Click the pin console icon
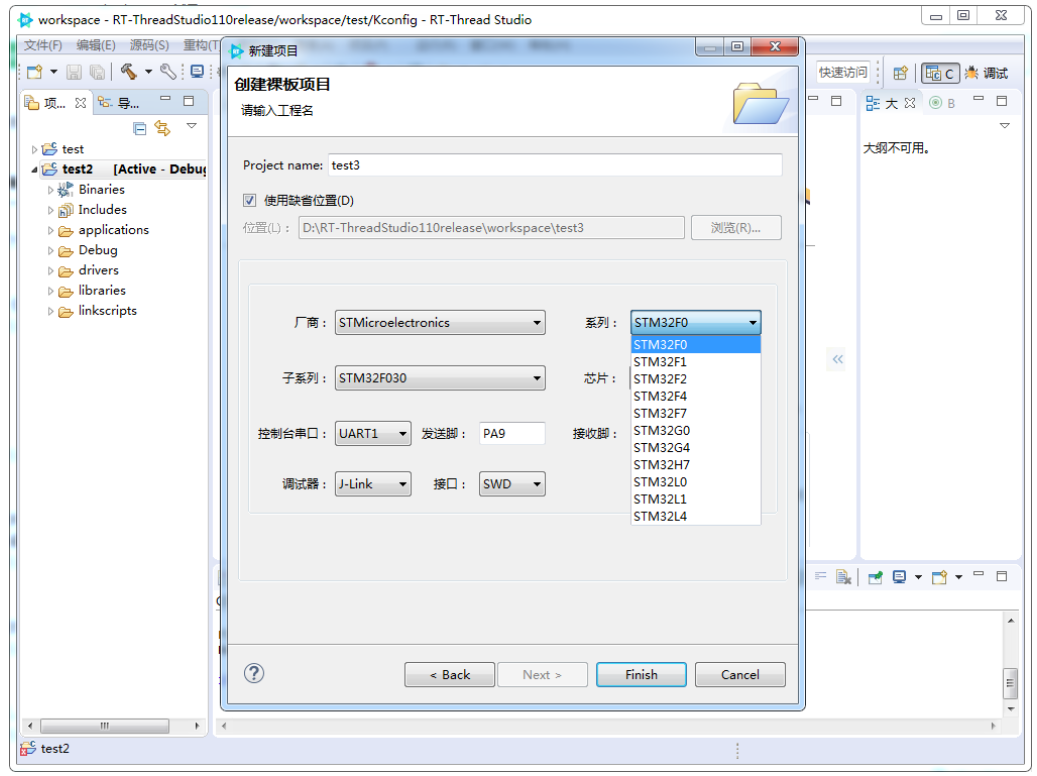Screen dimensions: 1037x776 click(x=875, y=578)
